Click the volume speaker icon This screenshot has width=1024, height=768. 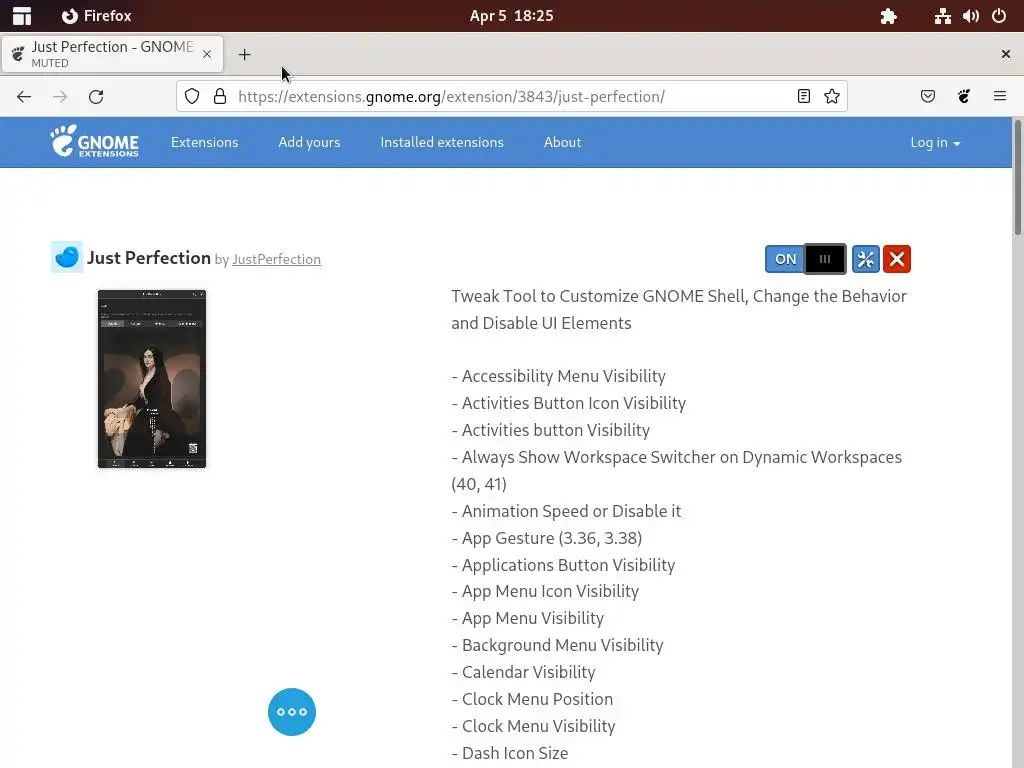970,16
